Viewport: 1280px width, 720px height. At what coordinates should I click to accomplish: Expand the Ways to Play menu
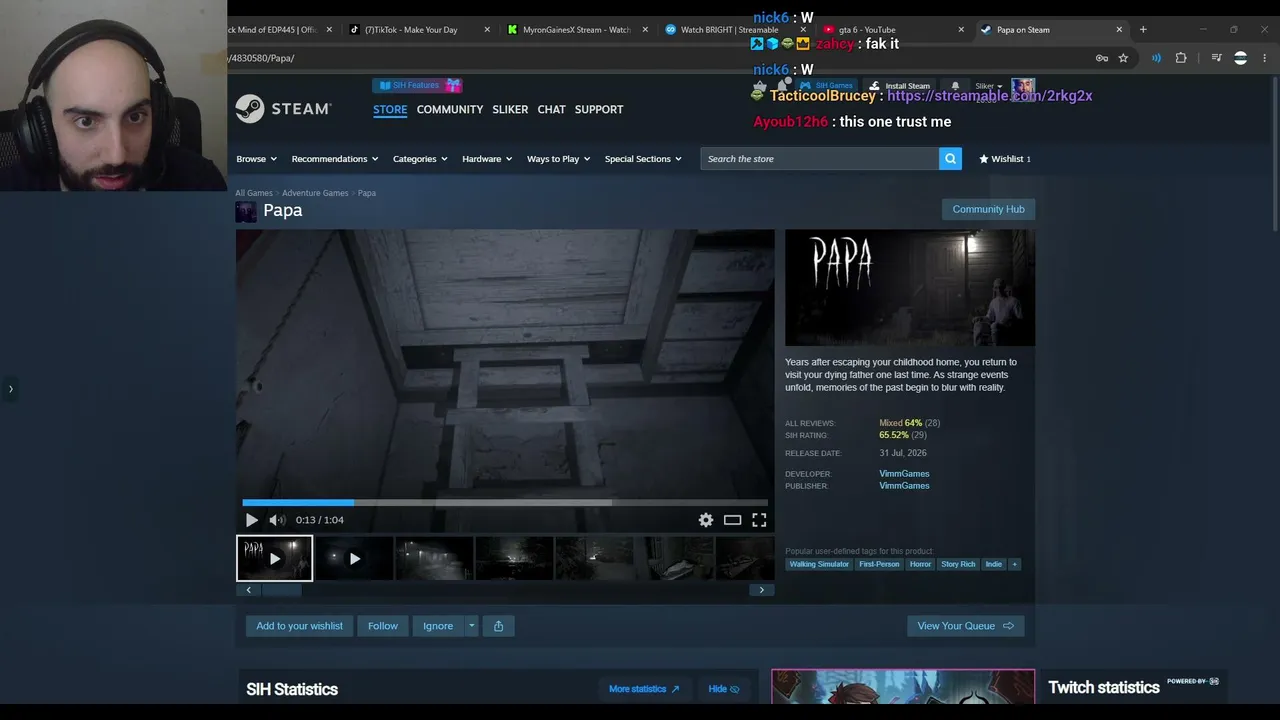559,159
